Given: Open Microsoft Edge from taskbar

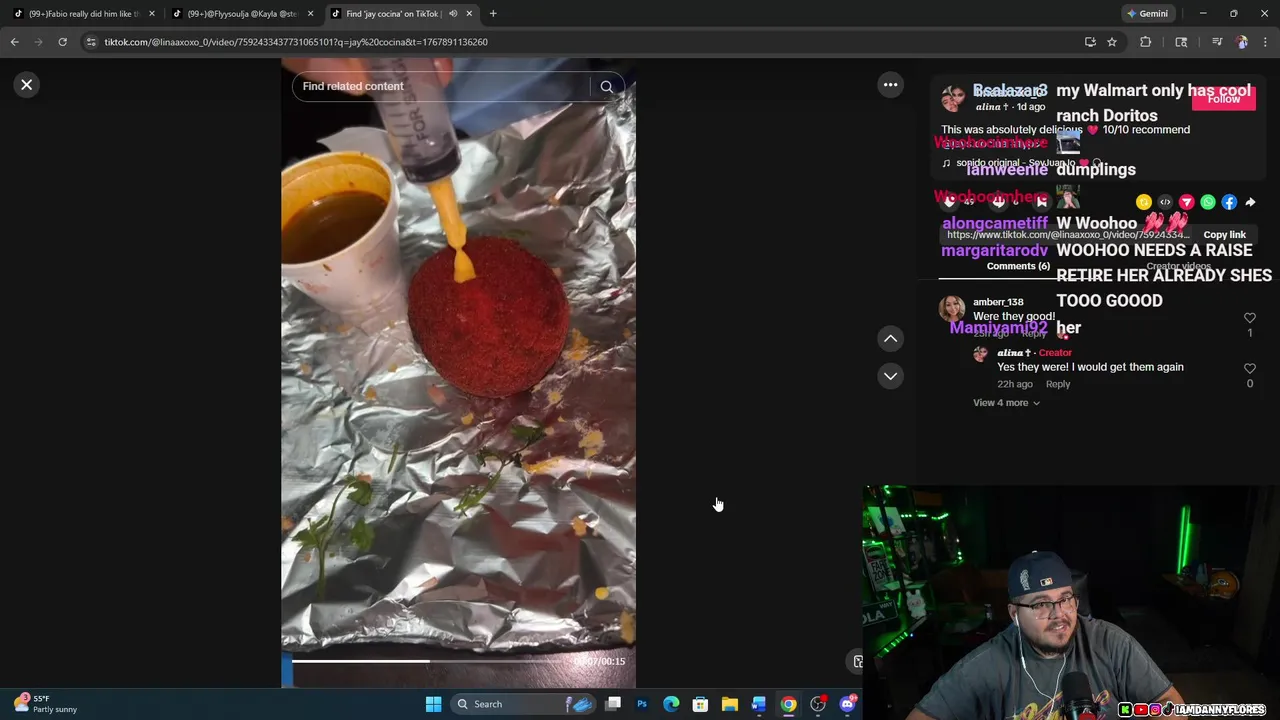Looking at the screenshot, I should tap(671, 704).
